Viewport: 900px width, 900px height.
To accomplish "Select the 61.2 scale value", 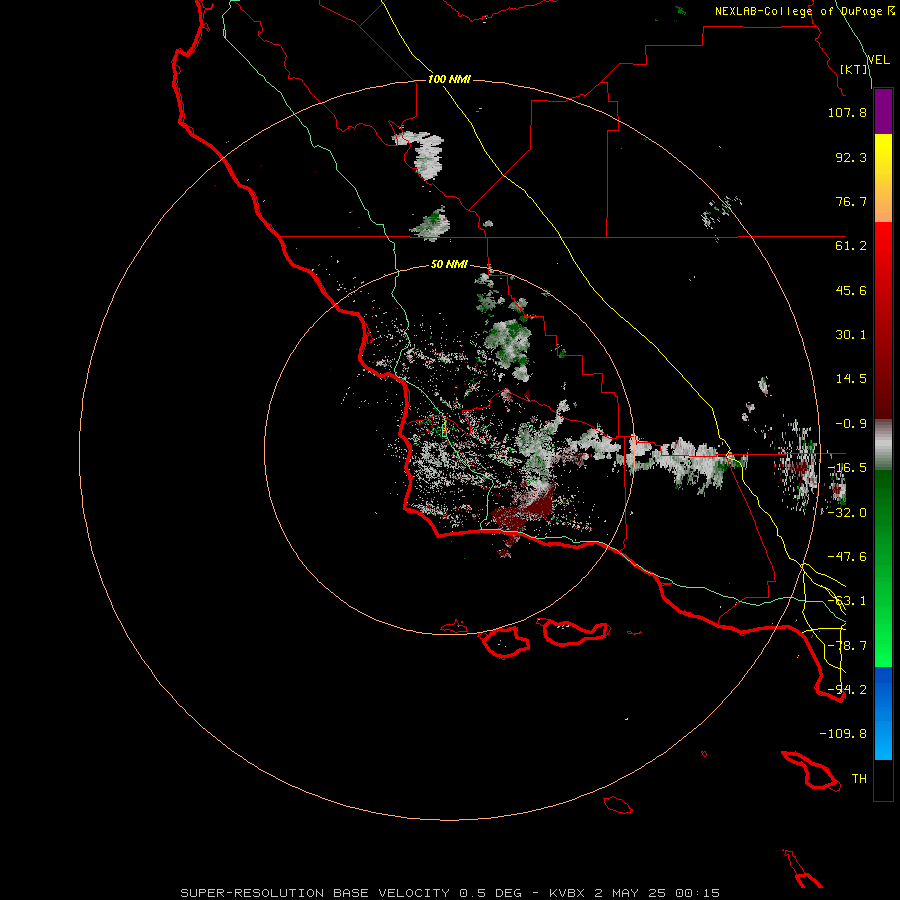I will click(x=851, y=246).
